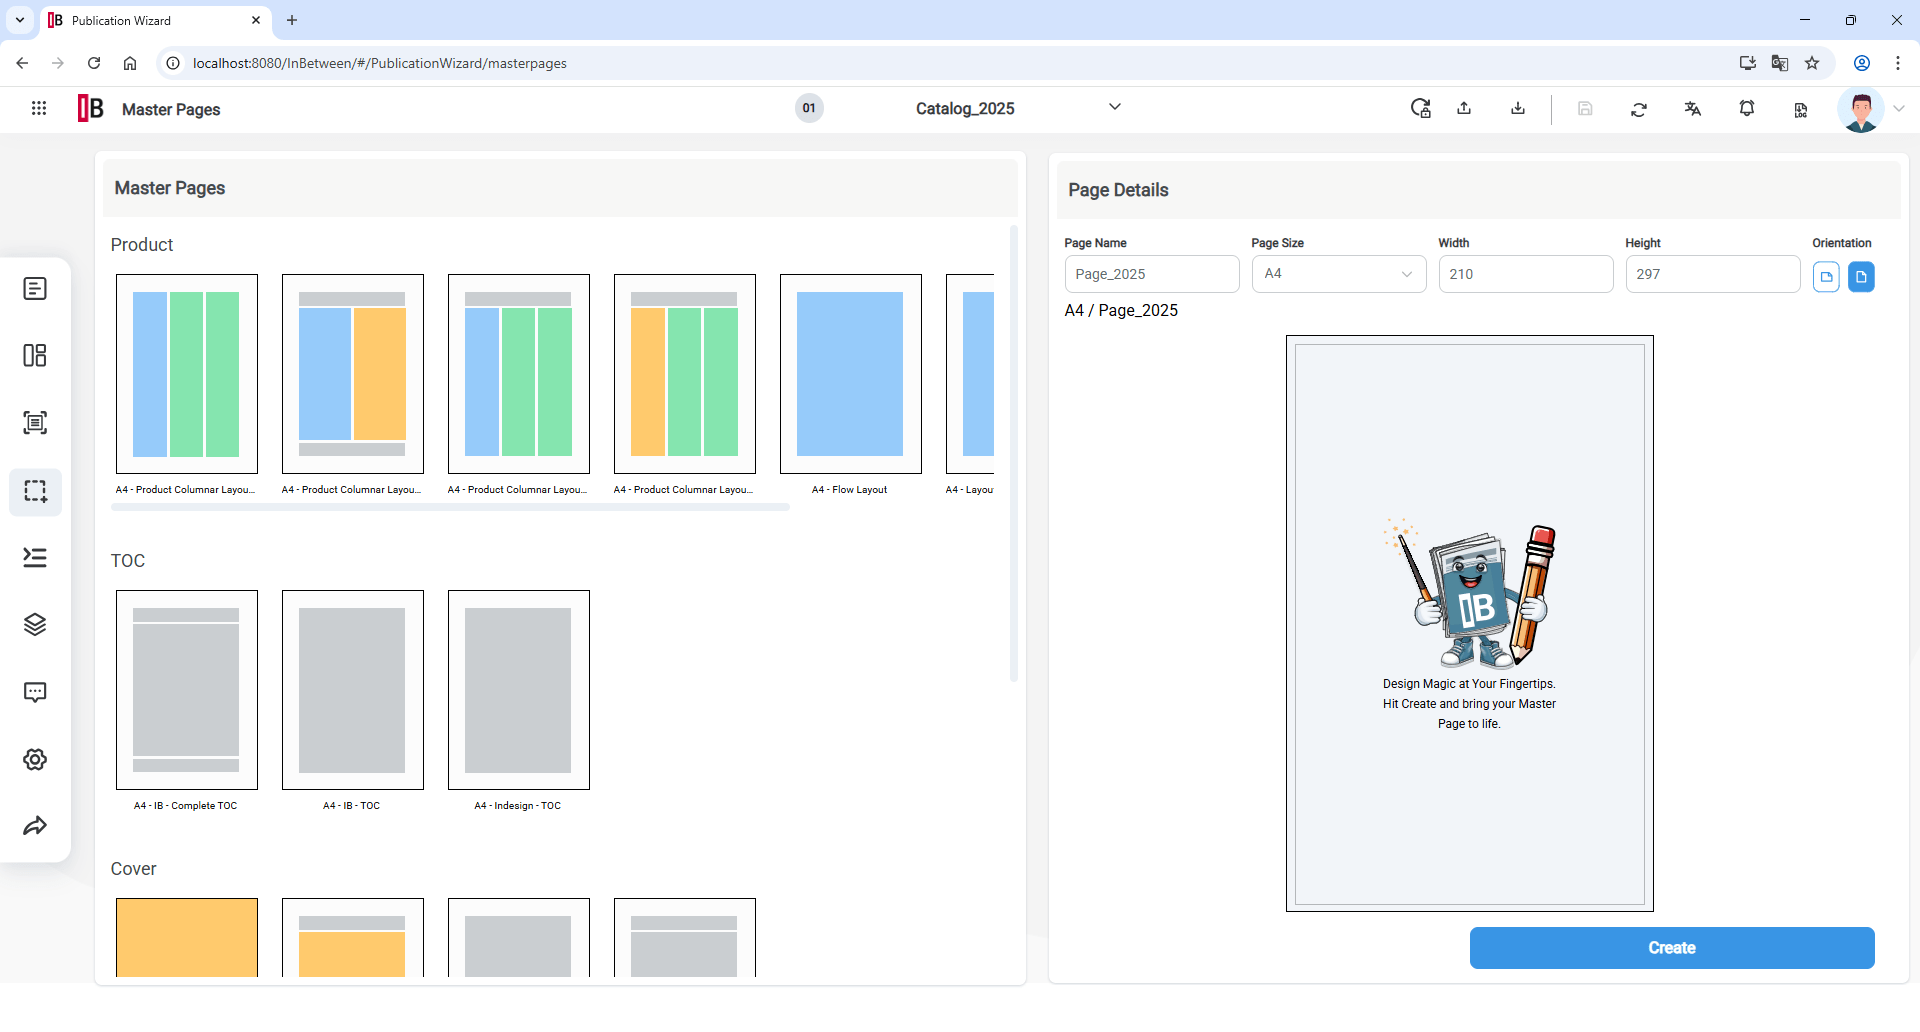Screen dimensions: 1920x1032
Task: Open notifications bell in toolbar
Action: click(x=1747, y=109)
